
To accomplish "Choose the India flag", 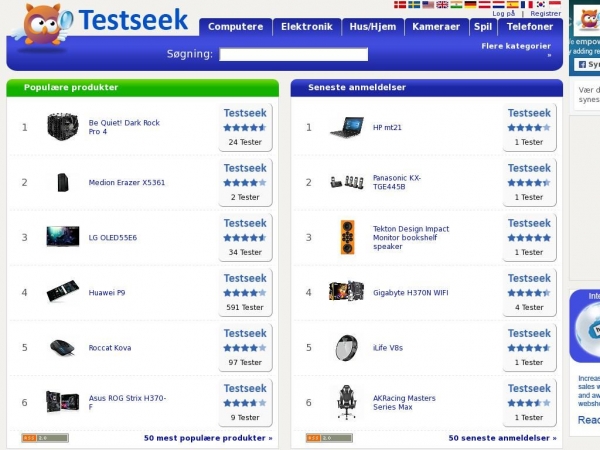I will coord(456,5).
